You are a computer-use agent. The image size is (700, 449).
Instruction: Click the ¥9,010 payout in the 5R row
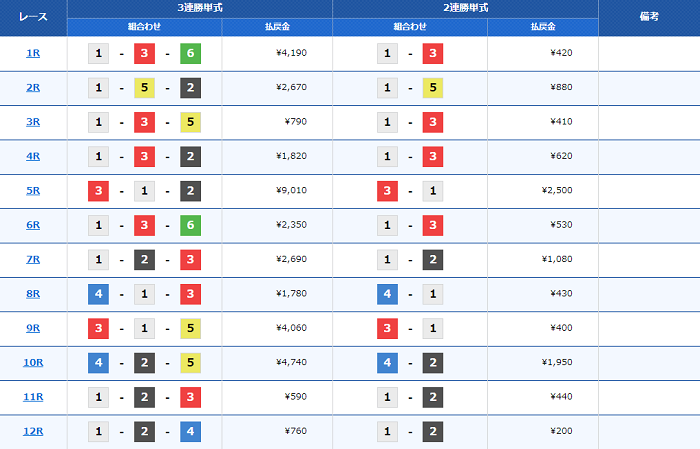[x=298, y=191]
